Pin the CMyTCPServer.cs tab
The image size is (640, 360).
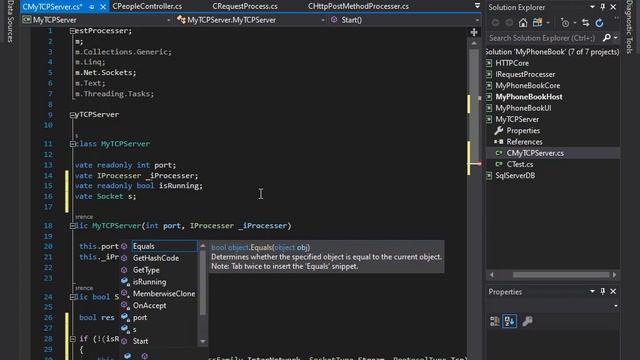[x=91, y=7]
